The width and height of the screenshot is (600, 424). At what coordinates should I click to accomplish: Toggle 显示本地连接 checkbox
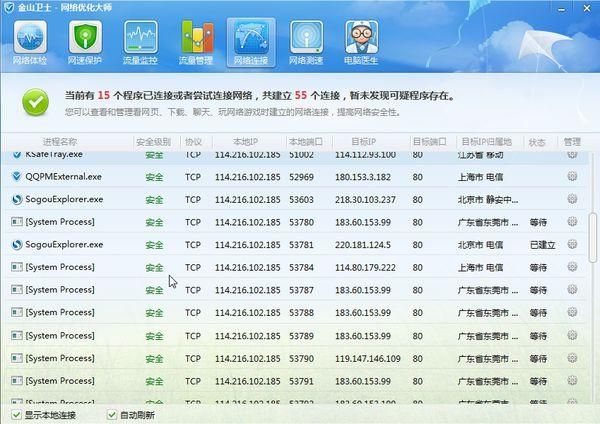(16, 415)
